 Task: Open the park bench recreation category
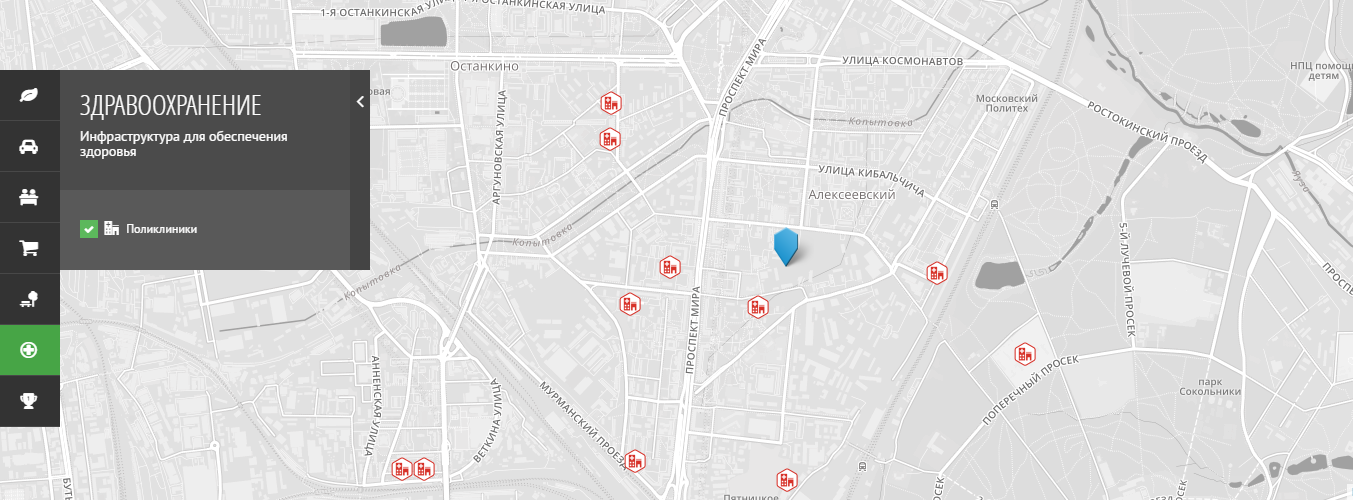tap(30, 299)
